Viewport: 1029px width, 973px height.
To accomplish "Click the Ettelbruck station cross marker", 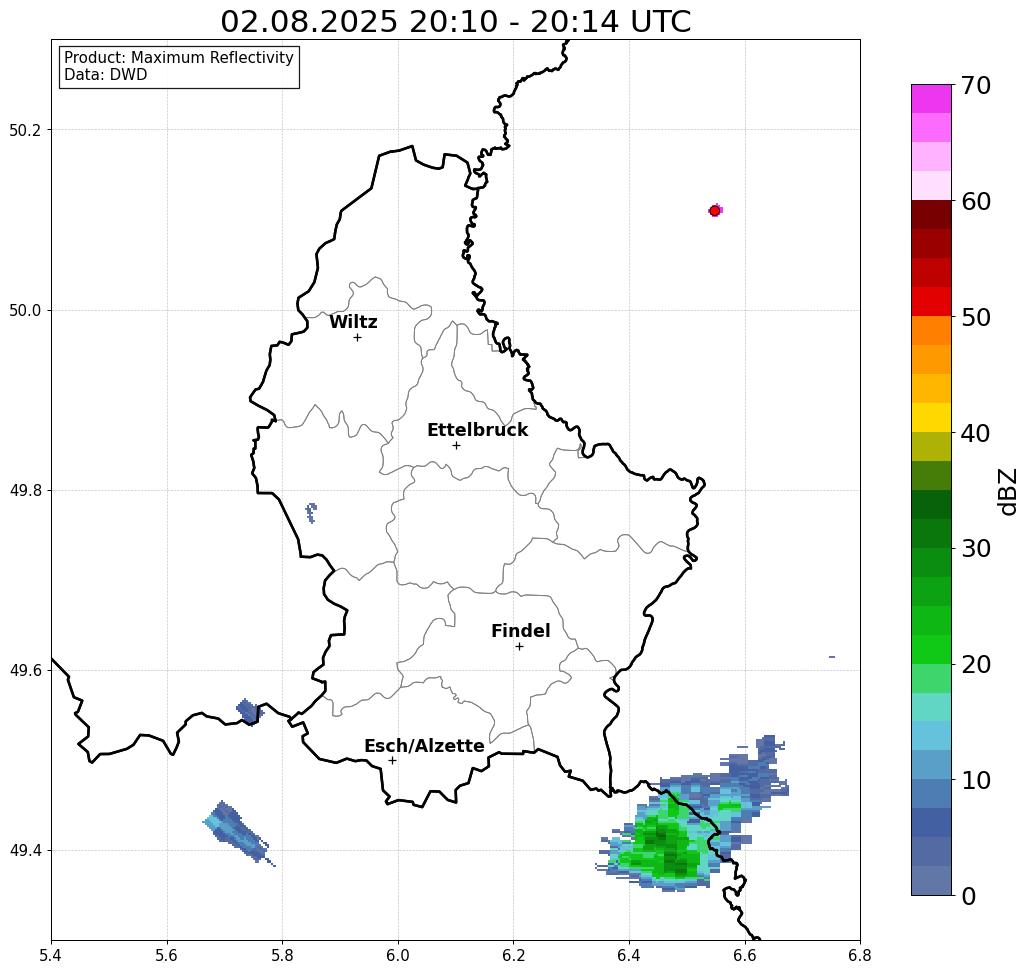I will coord(457,445).
